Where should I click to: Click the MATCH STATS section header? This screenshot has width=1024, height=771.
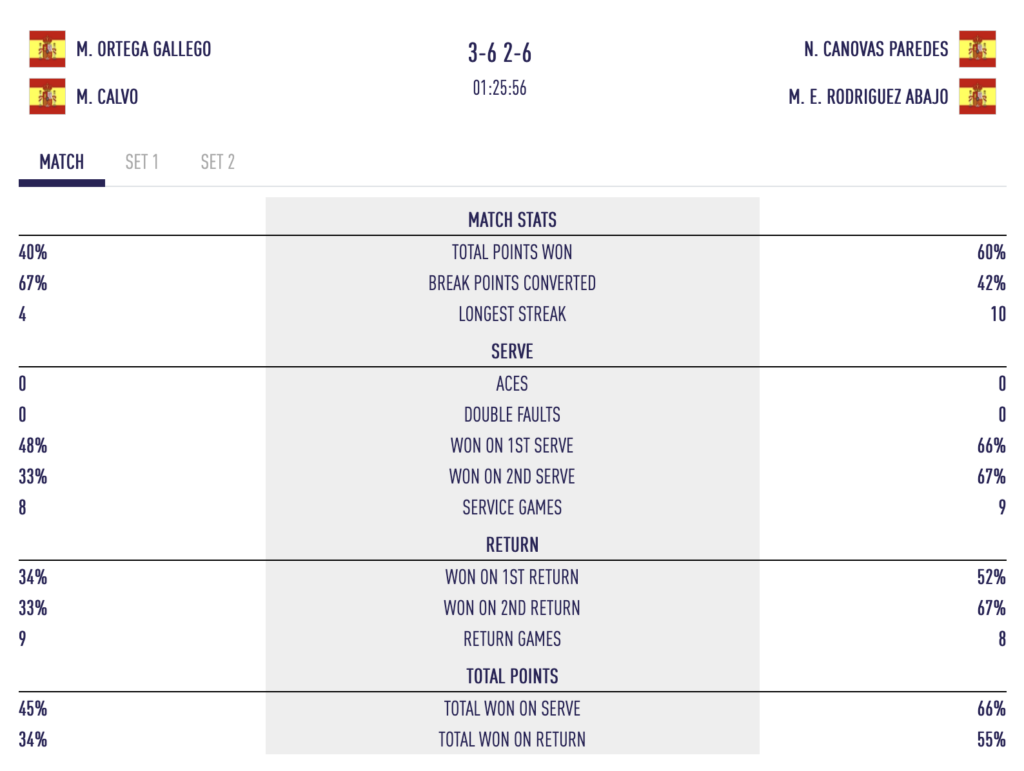point(512,220)
